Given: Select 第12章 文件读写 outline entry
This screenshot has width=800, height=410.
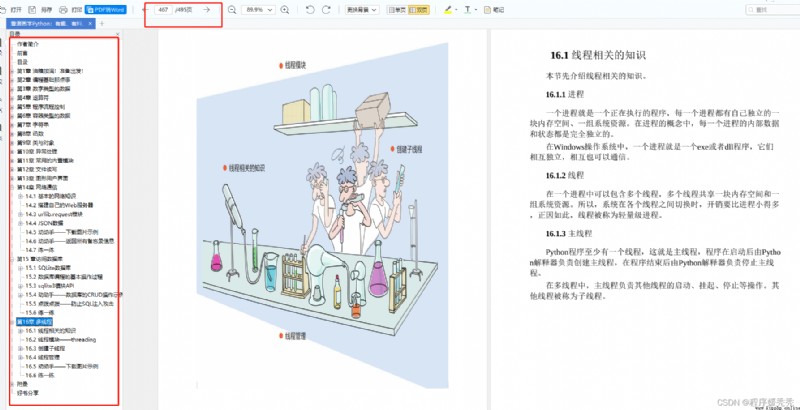Looking at the screenshot, I should point(37,169).
